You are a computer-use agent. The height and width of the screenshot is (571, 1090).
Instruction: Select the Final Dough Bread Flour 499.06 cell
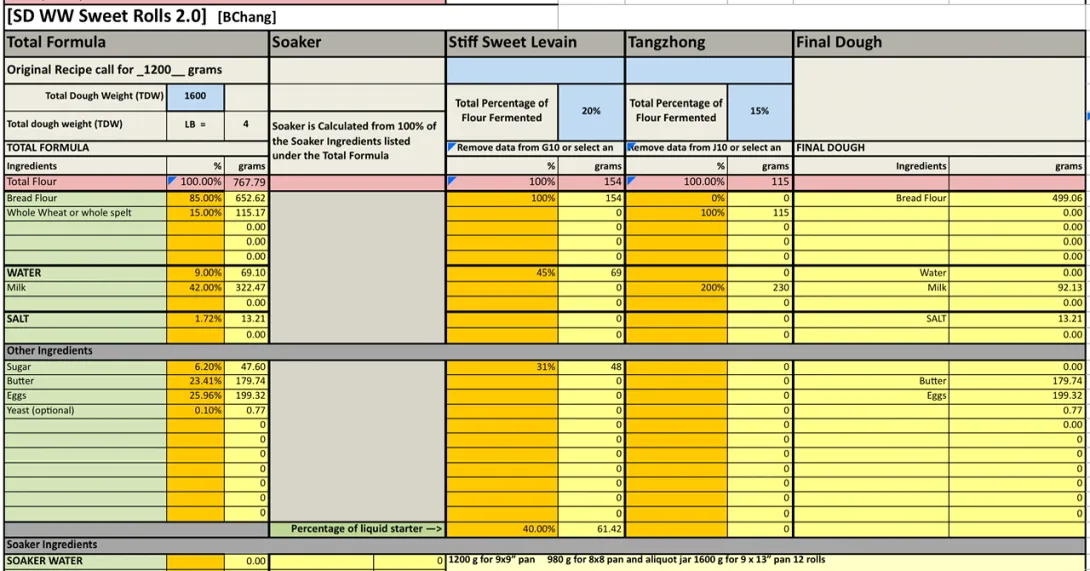(1016, 198)
